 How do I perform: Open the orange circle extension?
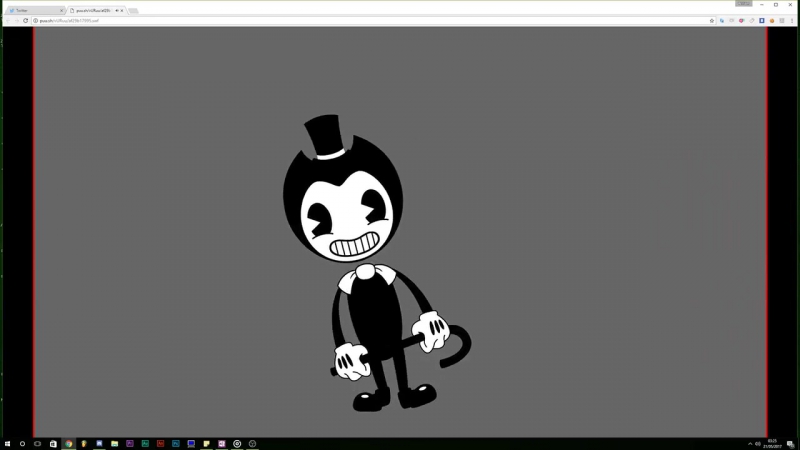tap(772, 20)
